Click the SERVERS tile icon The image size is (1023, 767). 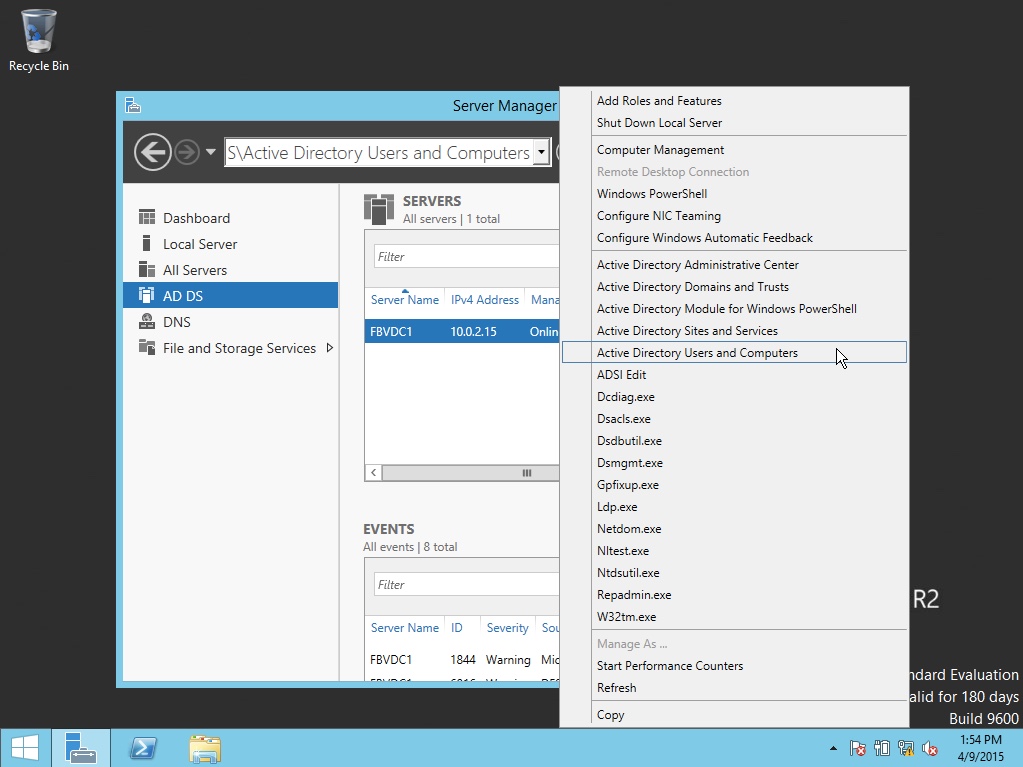379,209
